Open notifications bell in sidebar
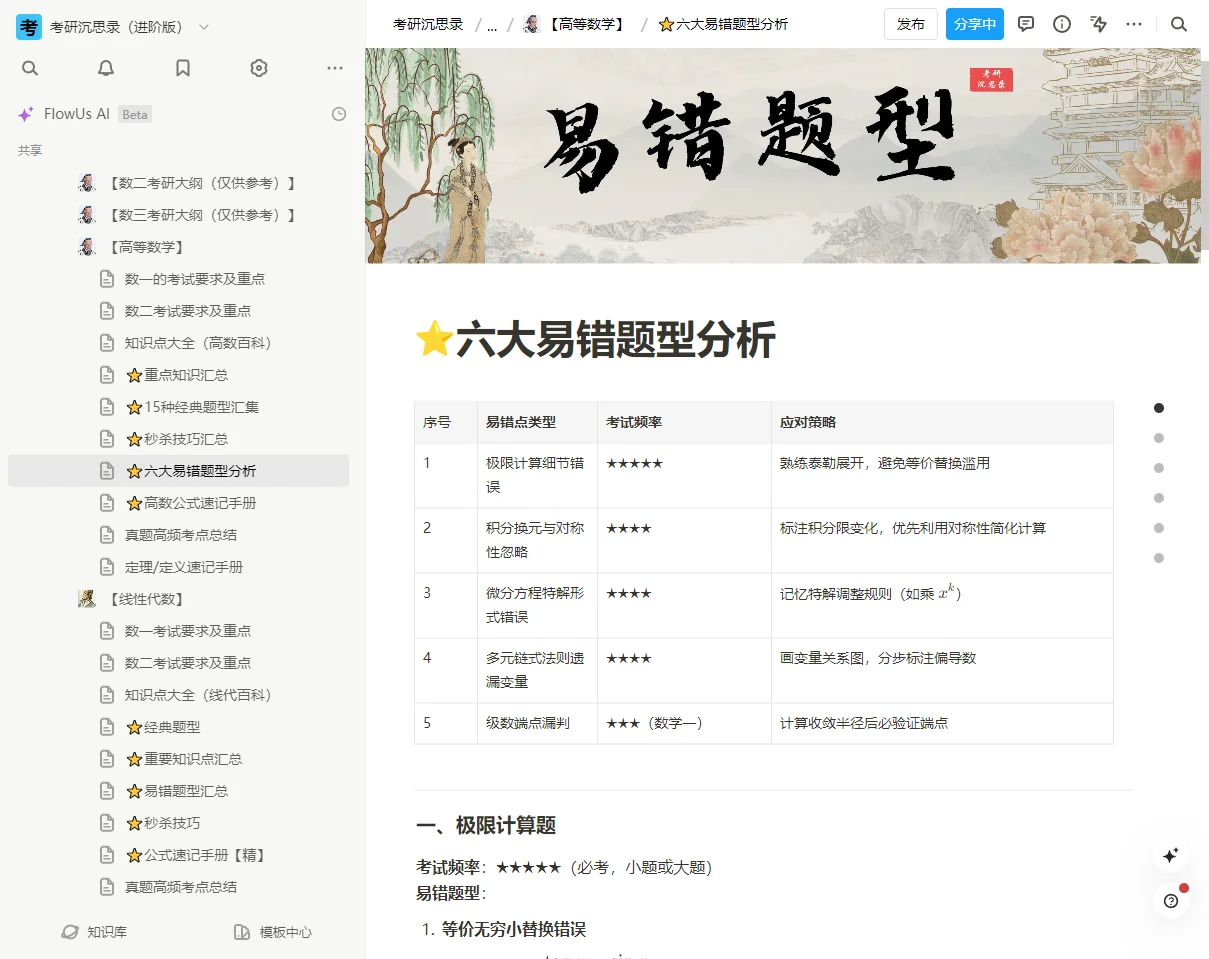Viewport: 1209px width, 959px height. click(106, 68)
